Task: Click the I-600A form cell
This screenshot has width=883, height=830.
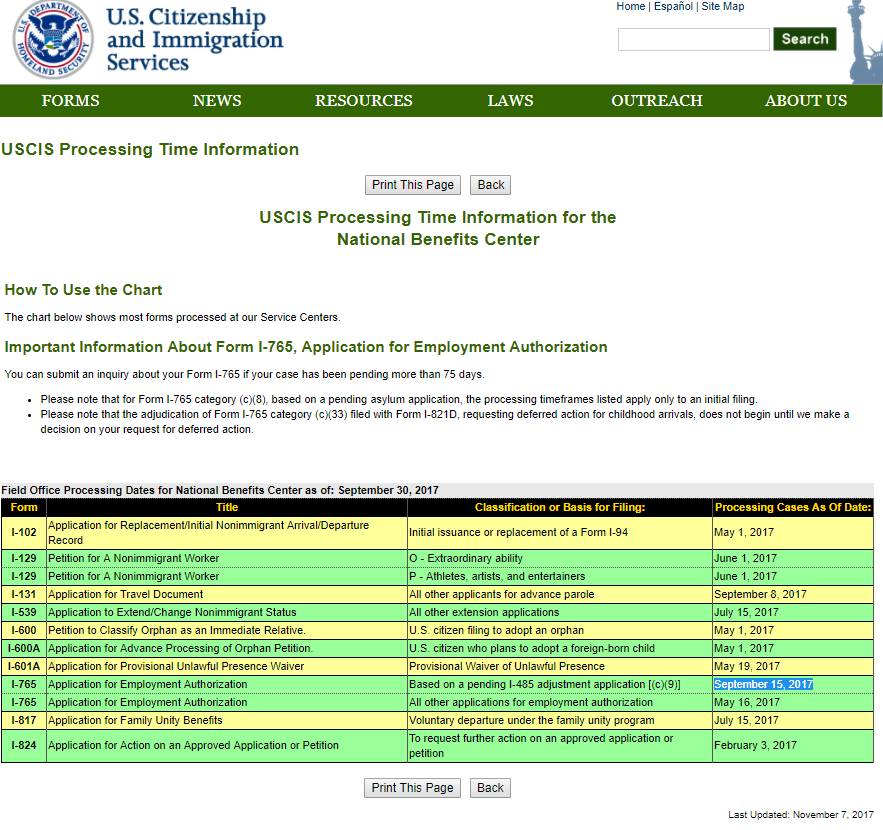Action: click(x=24, y=649)
